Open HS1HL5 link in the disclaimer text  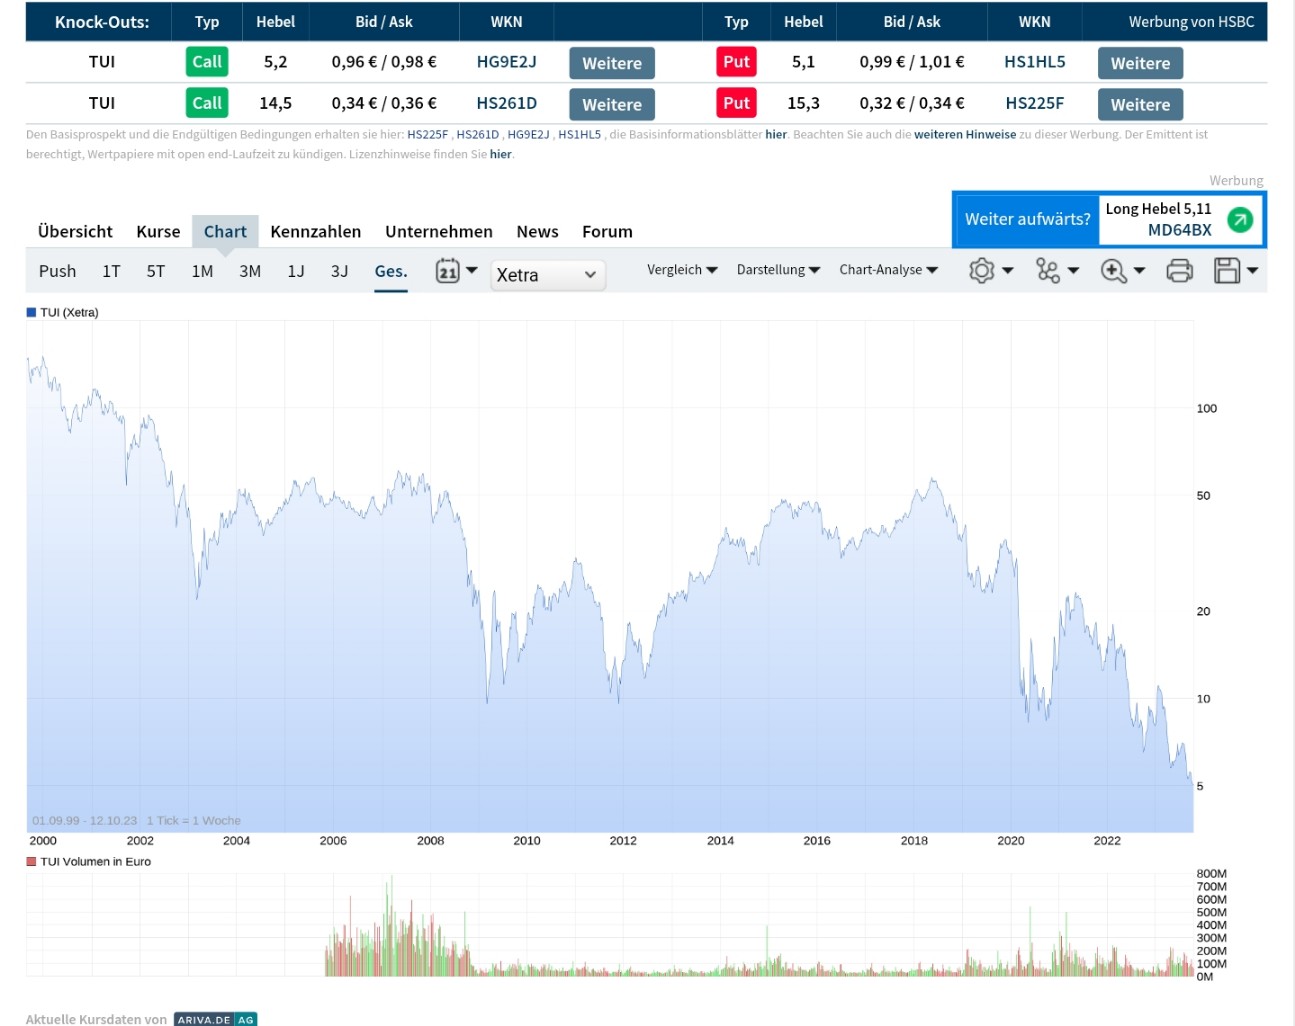[580, 135]
